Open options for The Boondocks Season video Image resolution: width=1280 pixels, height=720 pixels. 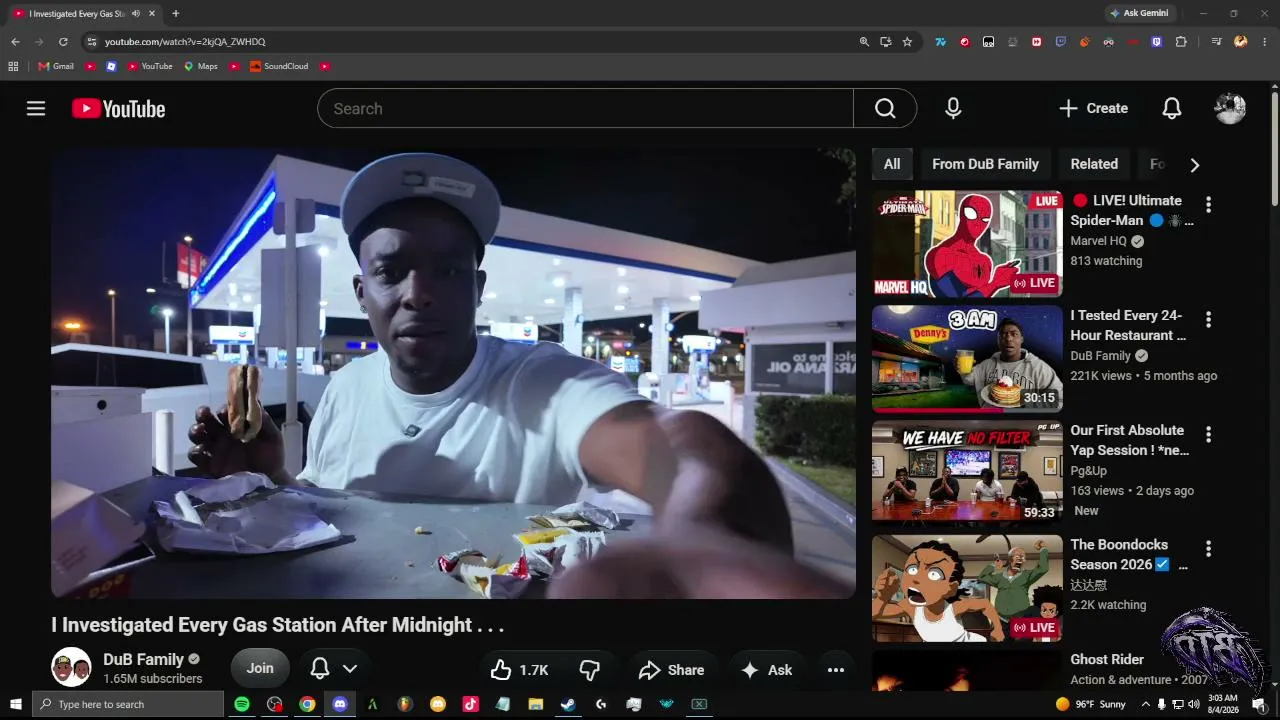click(x=1208, y=549)
